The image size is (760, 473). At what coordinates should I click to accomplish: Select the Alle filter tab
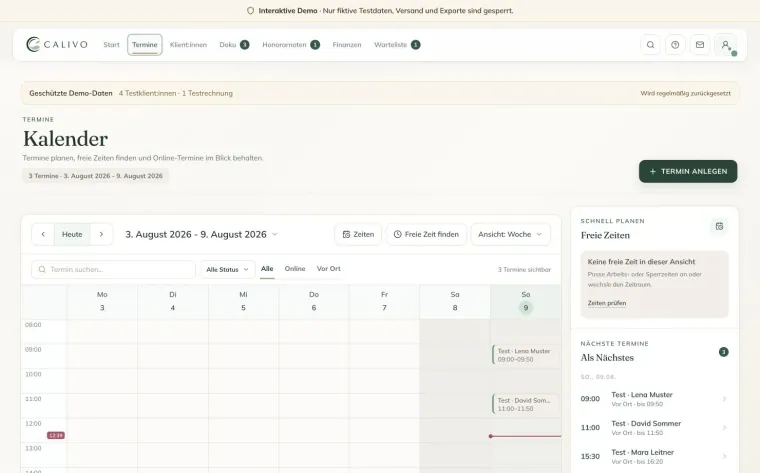click(x=267, y=269)
